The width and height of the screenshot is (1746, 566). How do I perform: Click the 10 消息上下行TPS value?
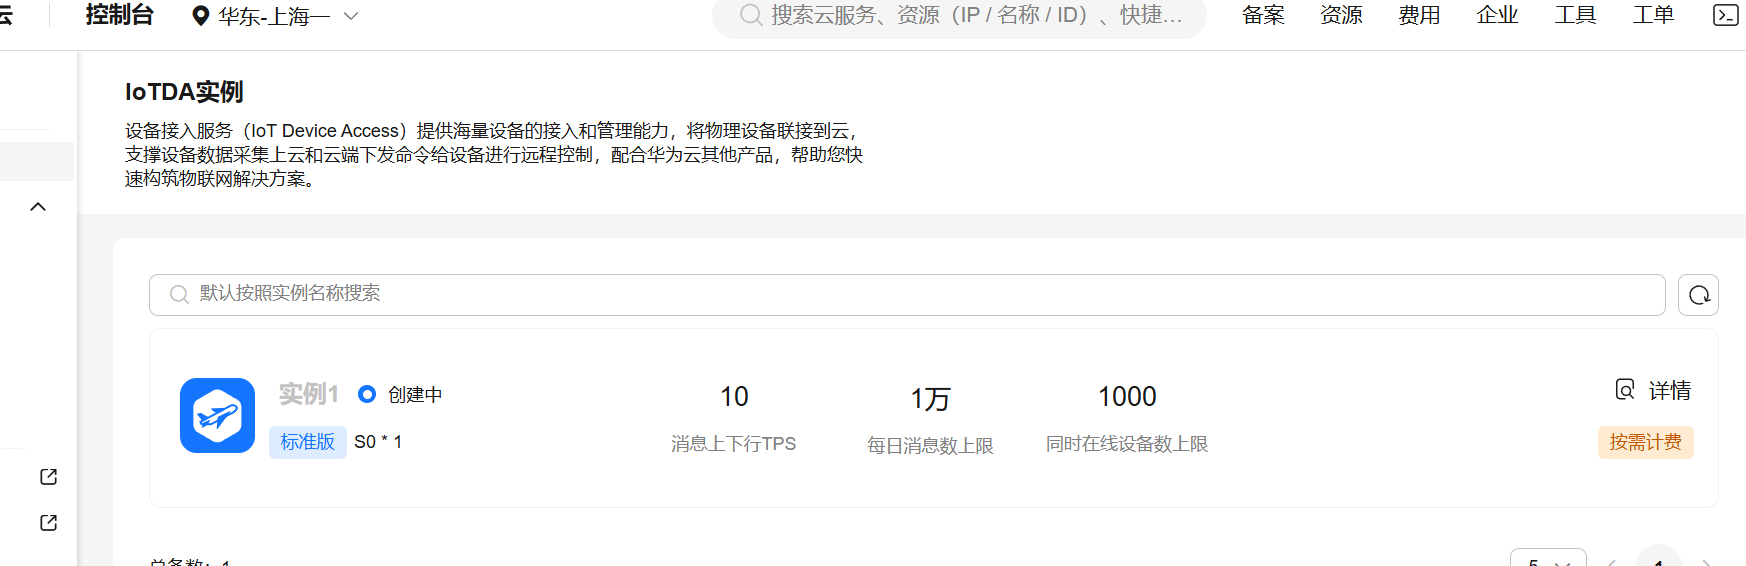[734, 397]
